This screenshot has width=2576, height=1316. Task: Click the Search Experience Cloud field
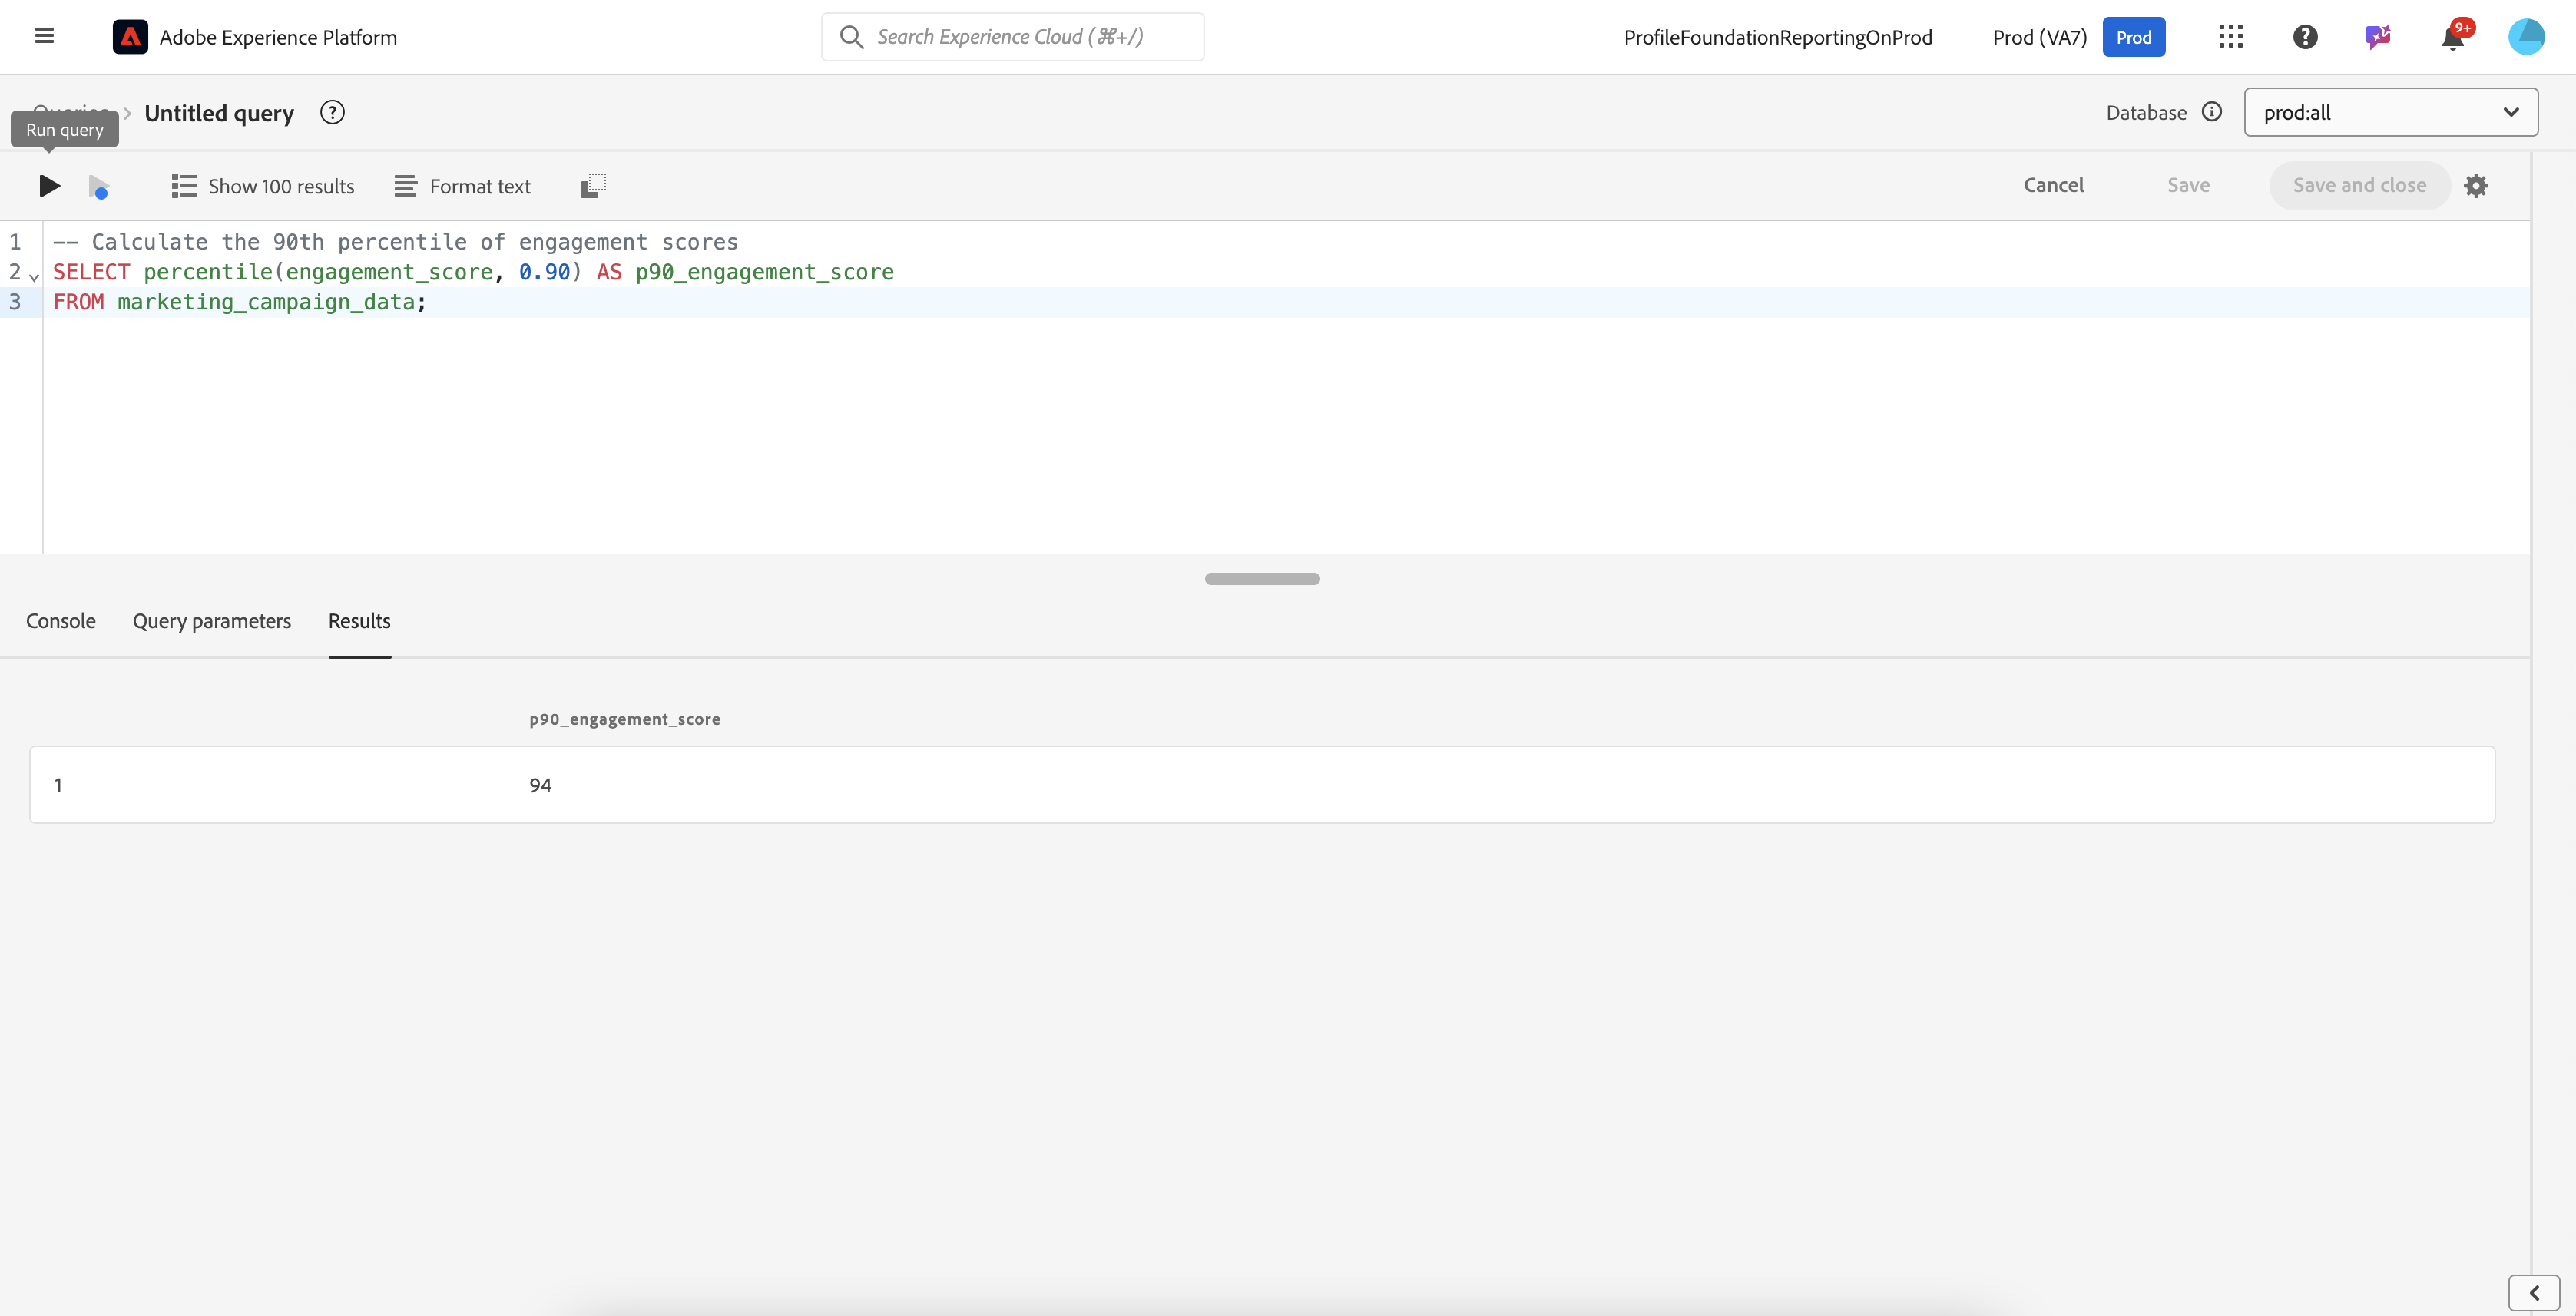[1012, 37]
